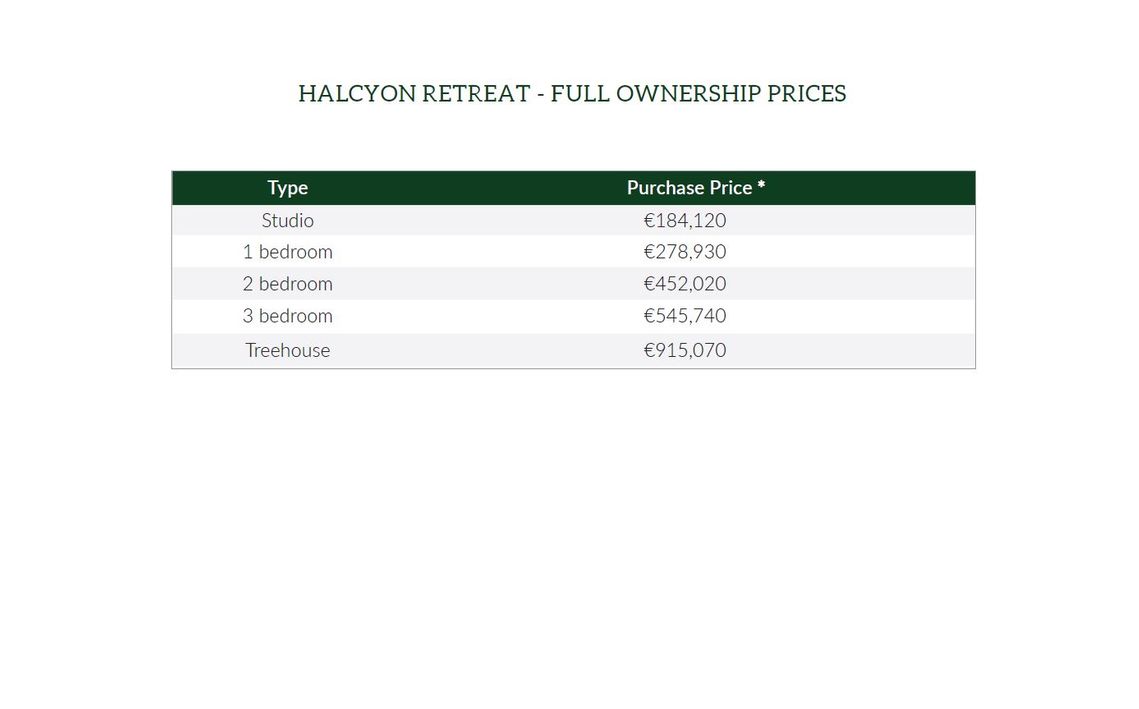Select the 1 bedroom row label
Viewport: 1139px width, 709px height.
[x=288, y=252]
